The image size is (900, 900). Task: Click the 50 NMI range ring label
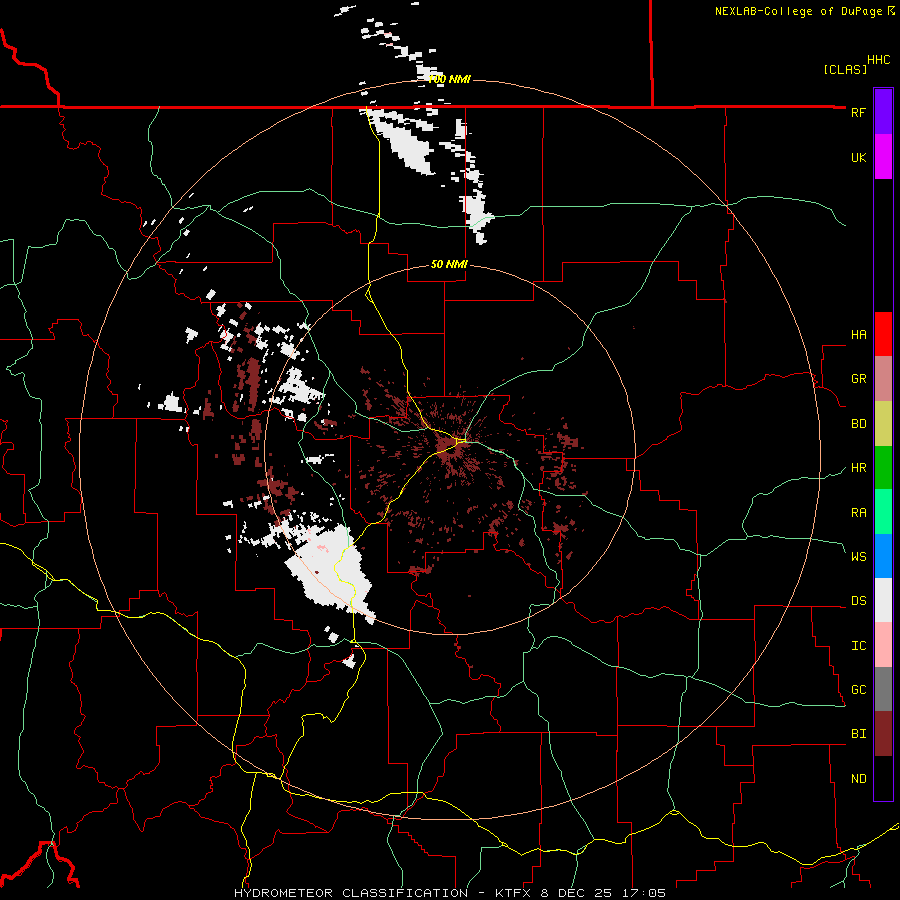click(x=449, y=264)
